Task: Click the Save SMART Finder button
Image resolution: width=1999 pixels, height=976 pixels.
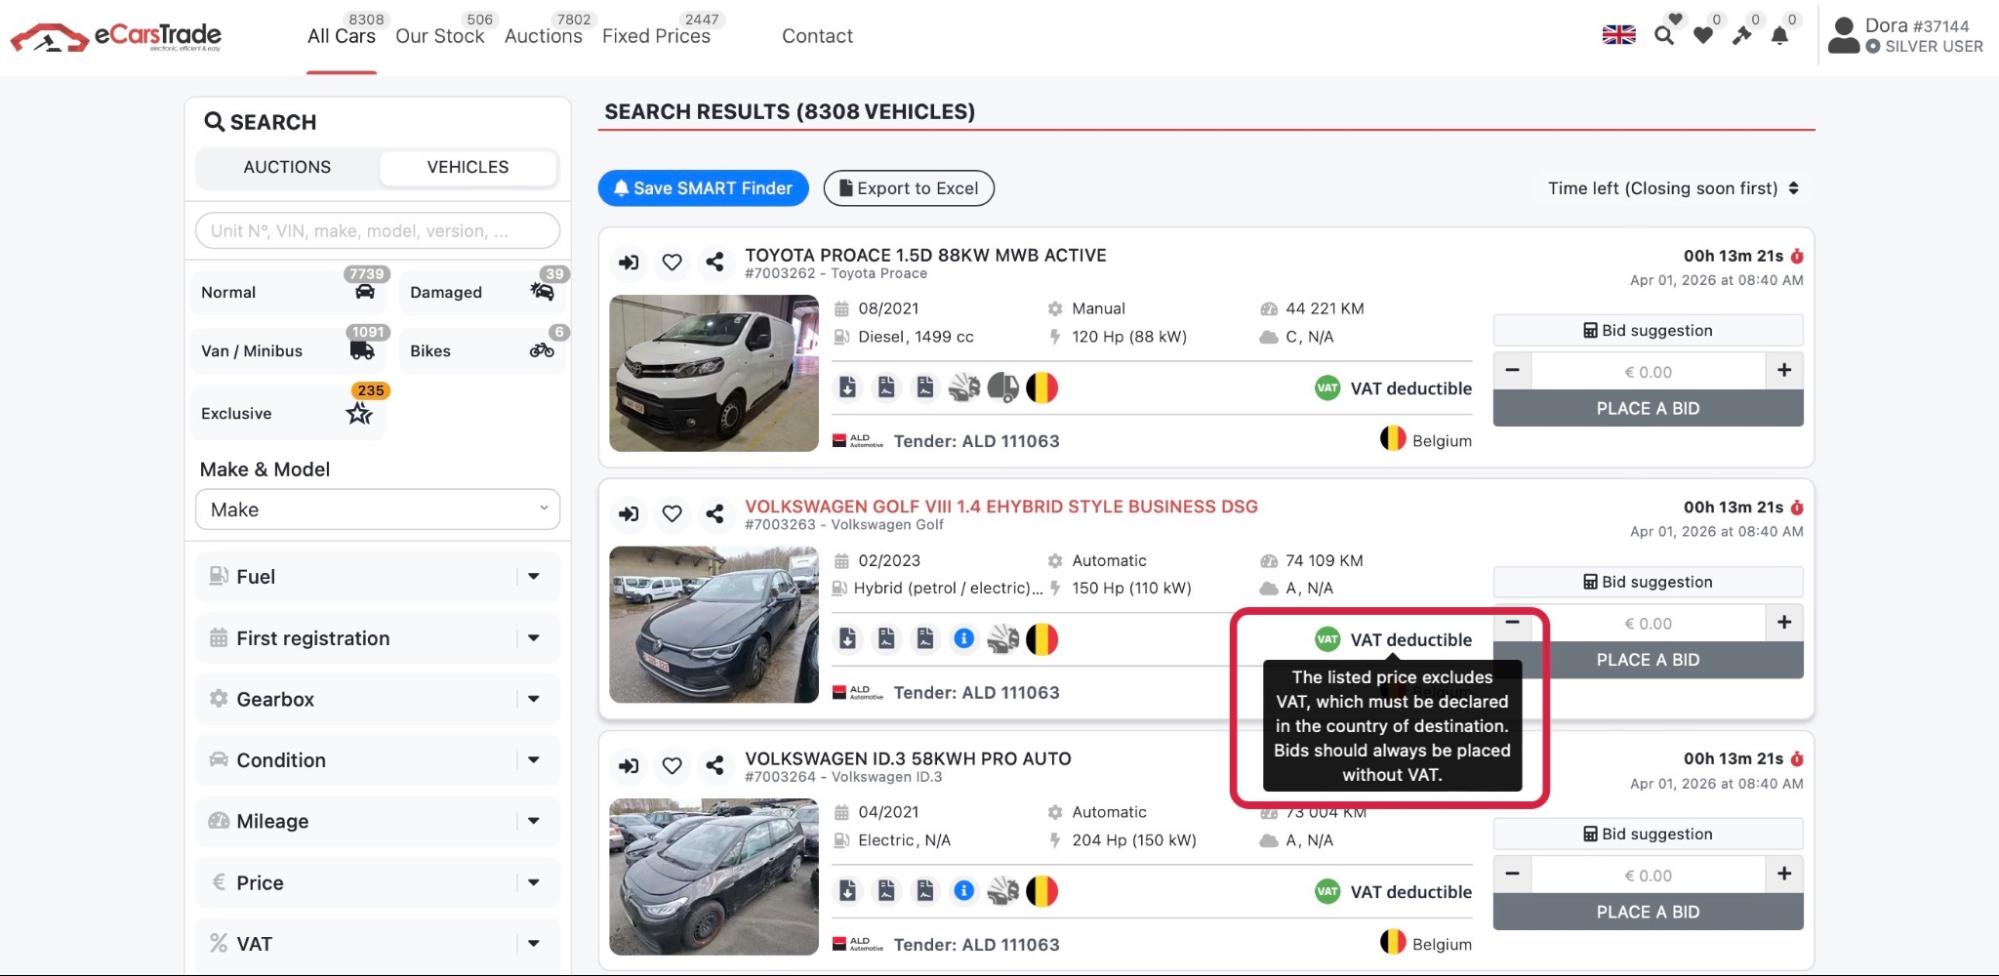Action: (703, 188)
